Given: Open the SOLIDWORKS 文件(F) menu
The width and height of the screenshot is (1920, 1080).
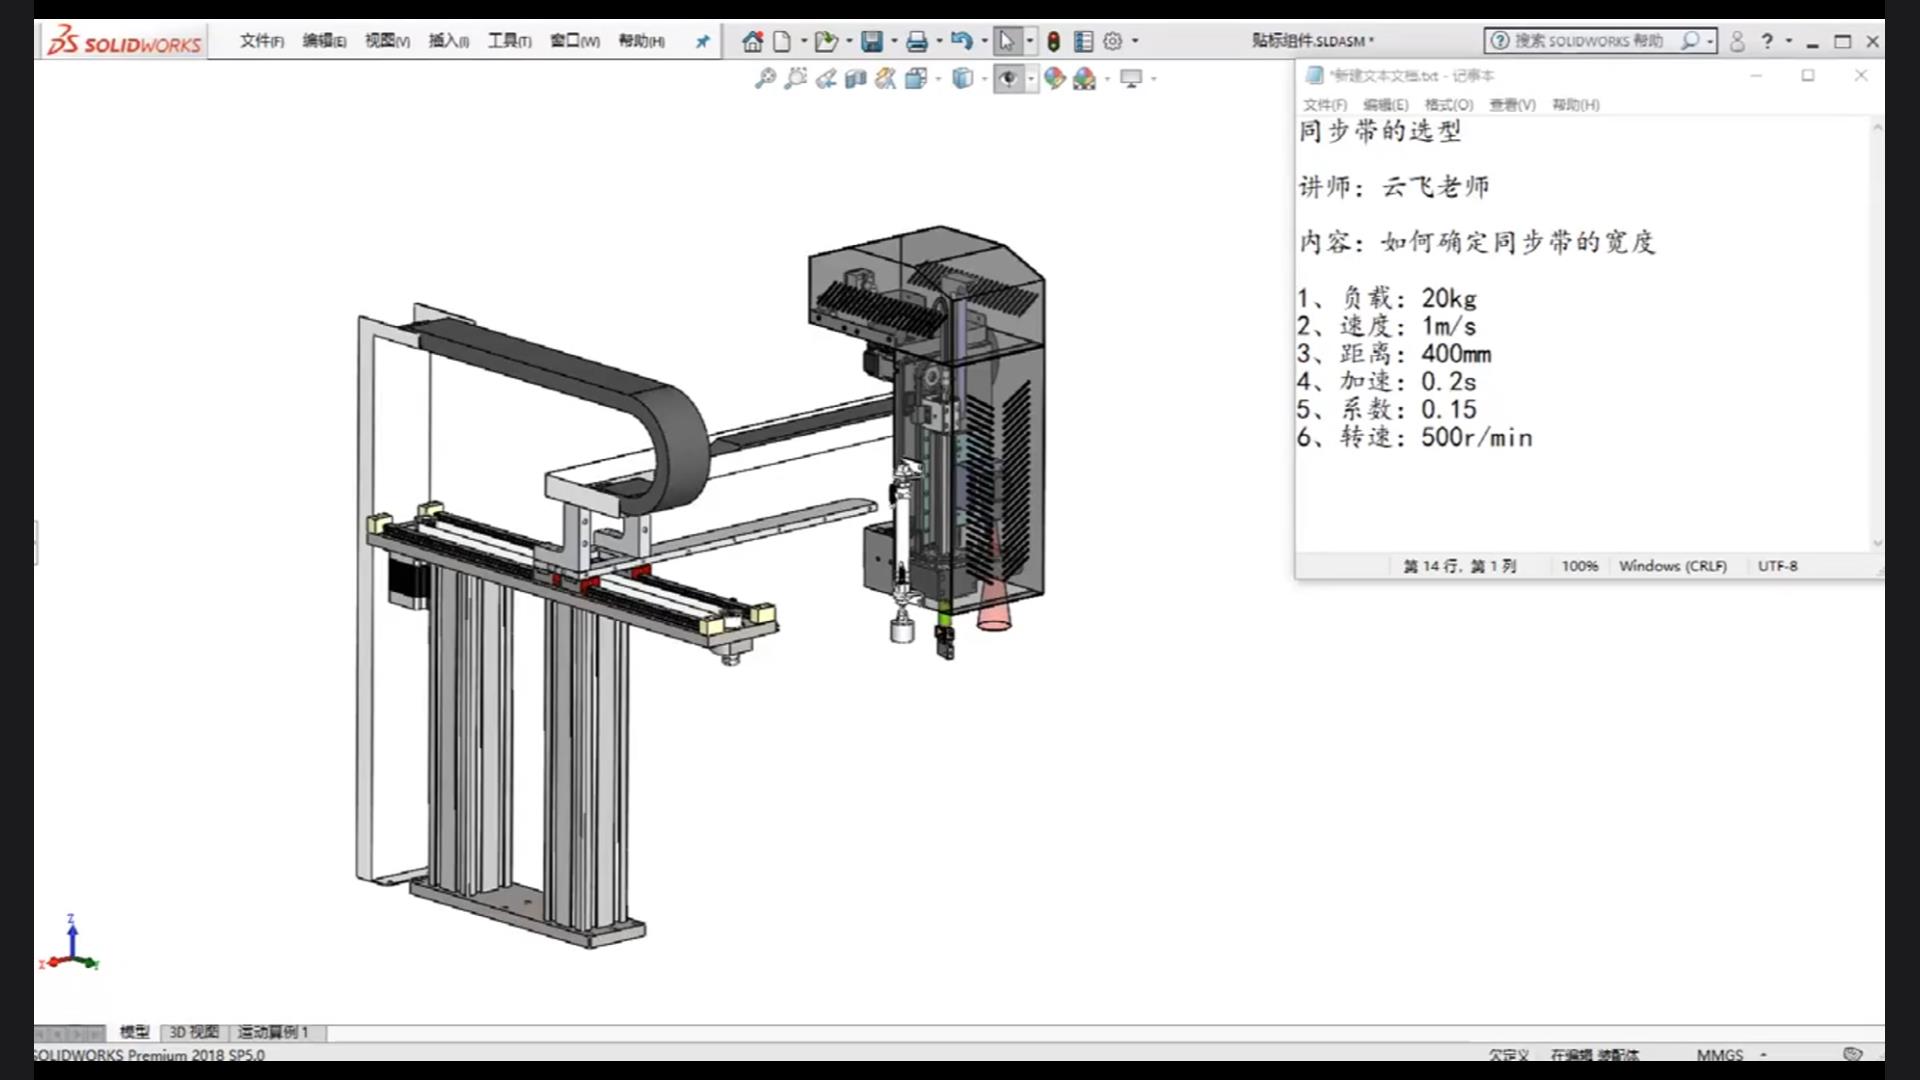Looking at the screenshot, I should pyautogui.click(x=262, y=41).
